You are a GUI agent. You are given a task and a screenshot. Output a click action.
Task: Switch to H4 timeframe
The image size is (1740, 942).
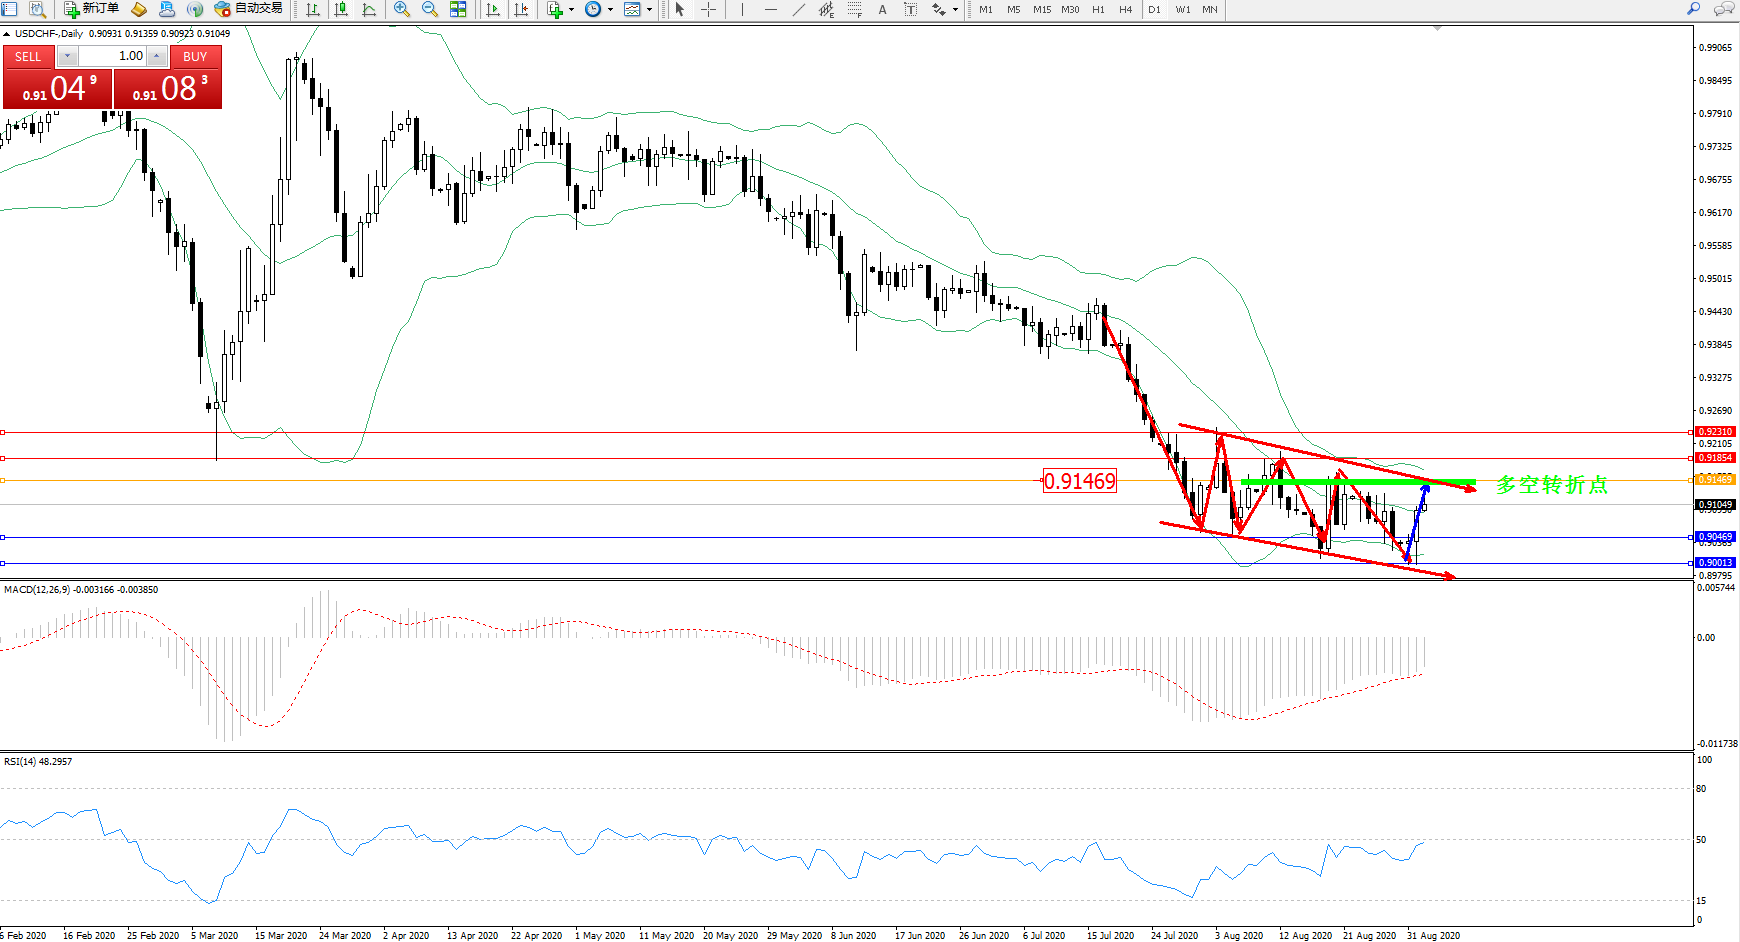click(1126, 9)
